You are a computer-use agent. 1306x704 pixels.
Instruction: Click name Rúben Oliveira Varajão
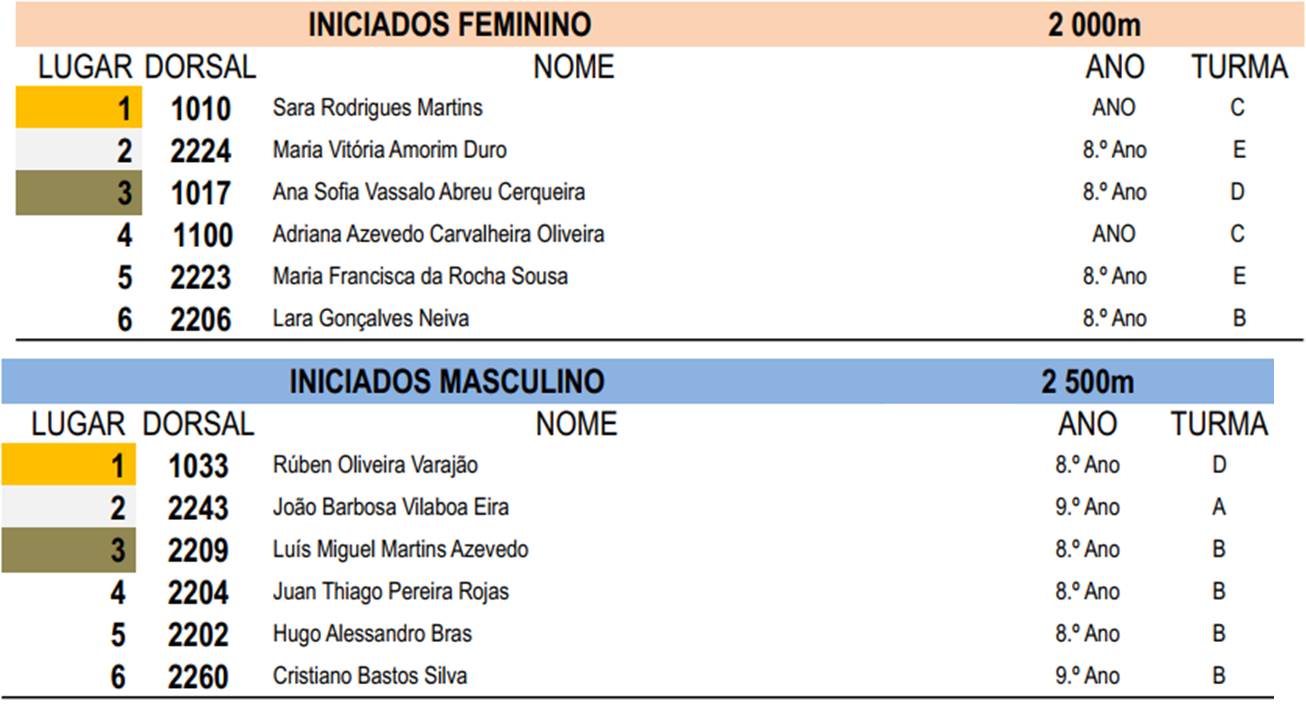375,465
